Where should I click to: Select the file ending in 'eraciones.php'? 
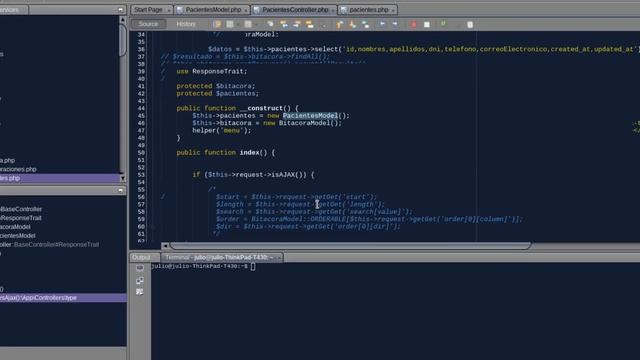tap(18, 169)
